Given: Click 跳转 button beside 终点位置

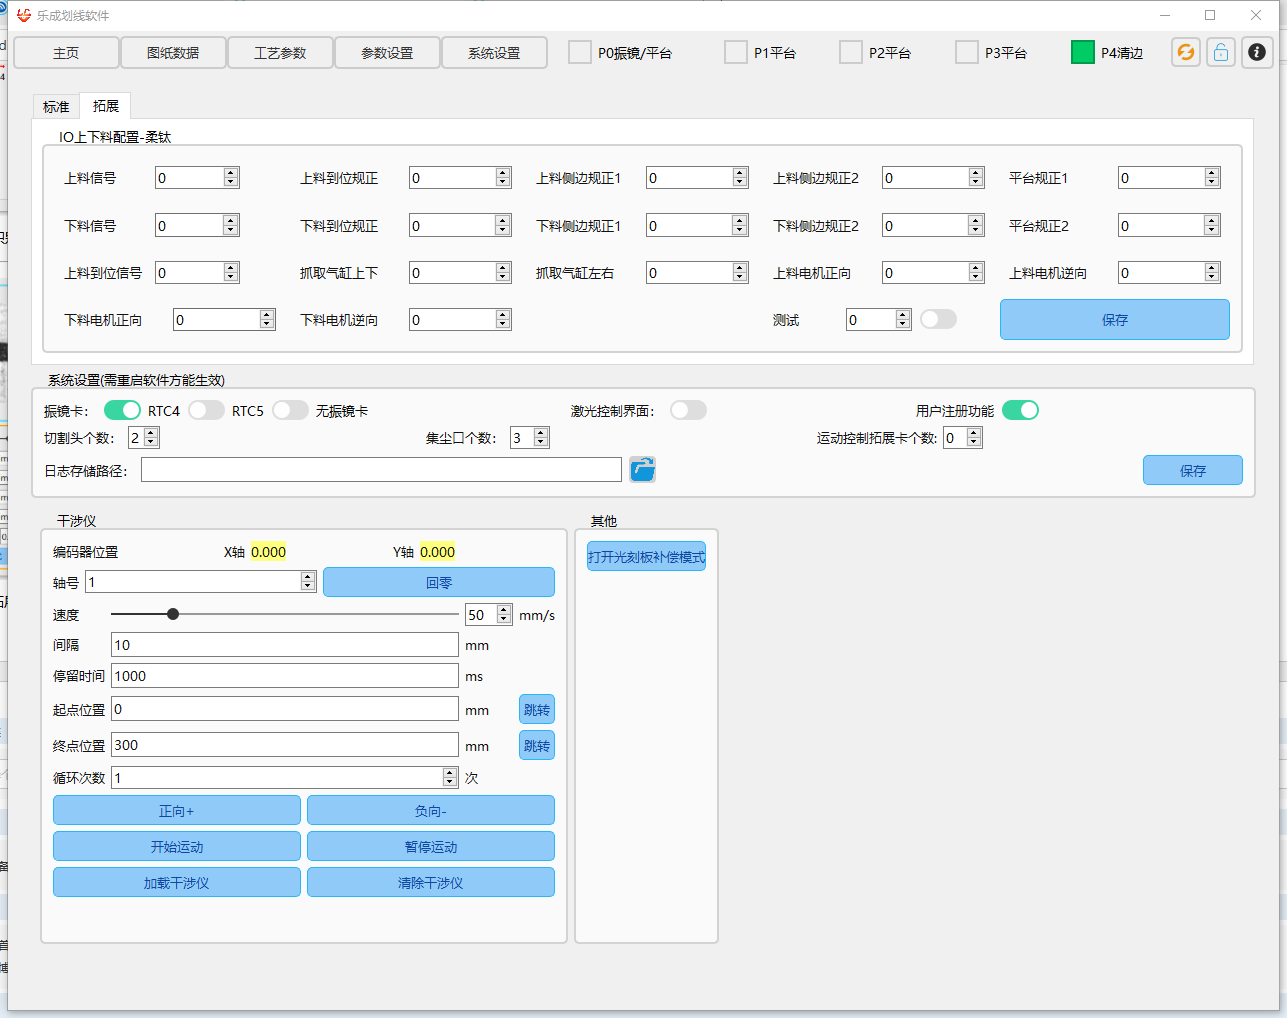Looking at the screenshot, I should point(537,746).
